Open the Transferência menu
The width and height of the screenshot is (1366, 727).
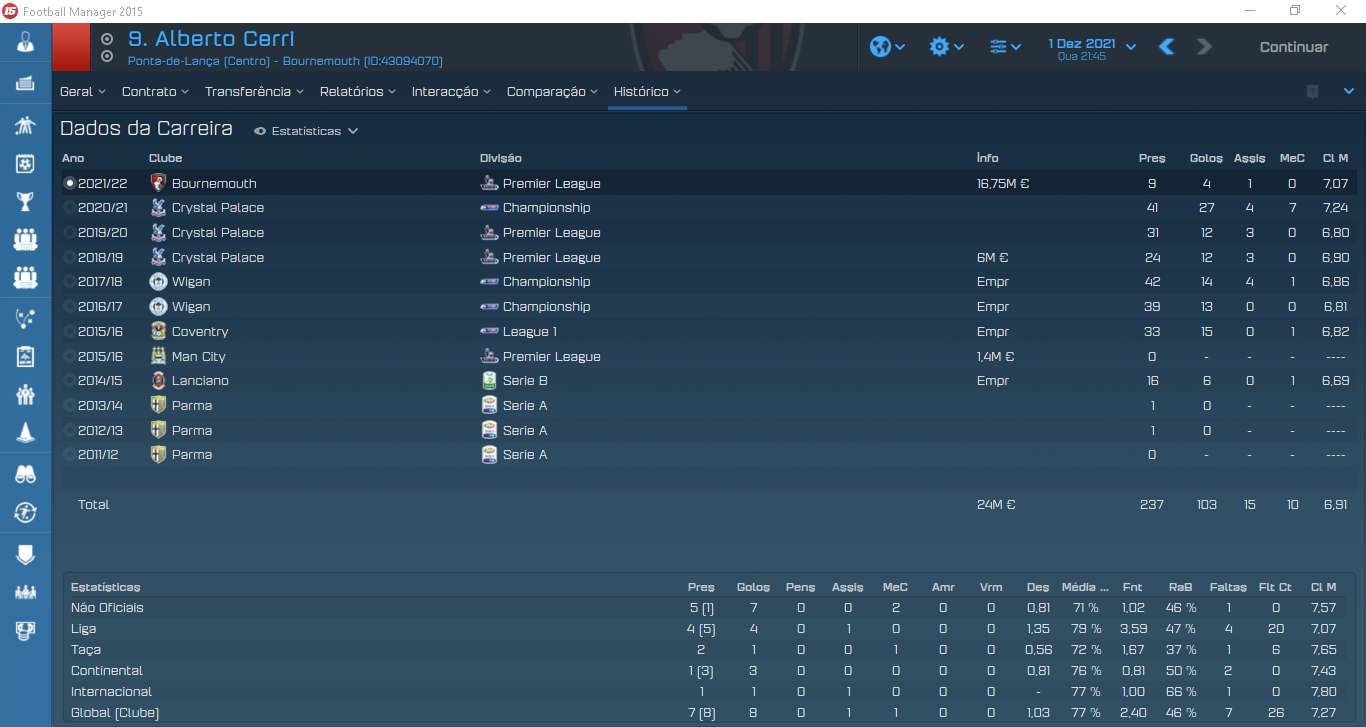click(255, 91)
